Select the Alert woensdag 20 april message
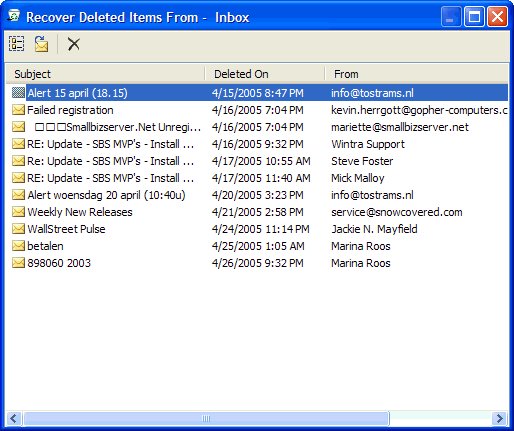Screen dimensions: 514x431 257,195
